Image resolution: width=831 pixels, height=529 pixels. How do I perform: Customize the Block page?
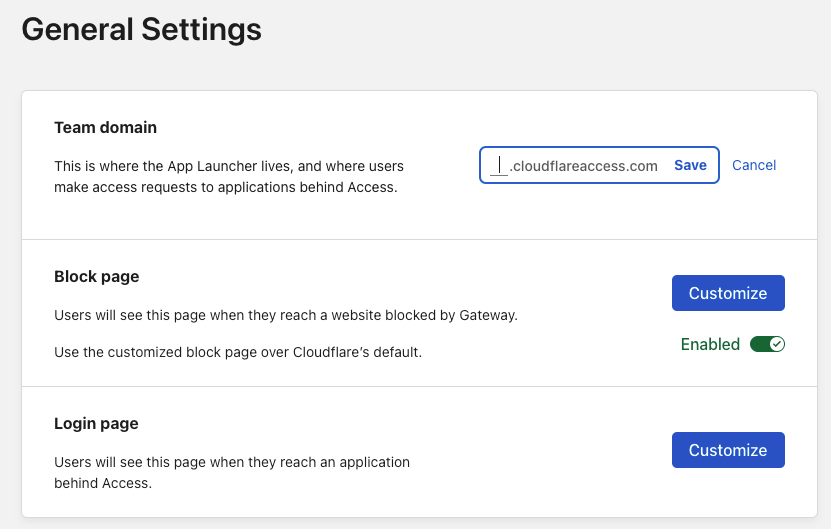[728, 293]
